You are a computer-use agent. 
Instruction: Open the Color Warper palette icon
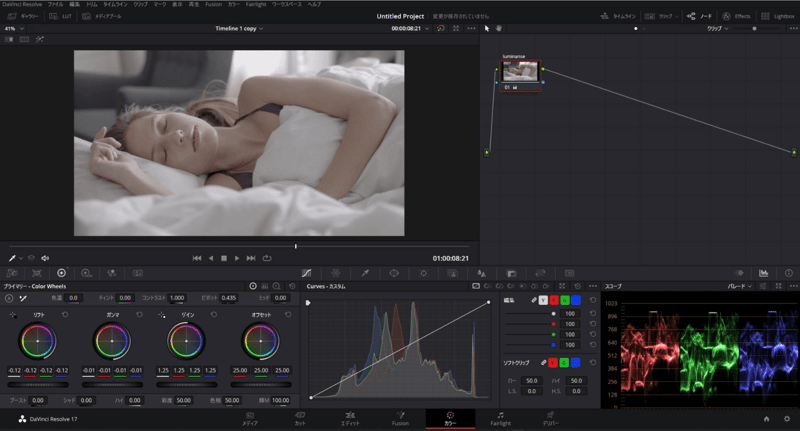(336, 272)
